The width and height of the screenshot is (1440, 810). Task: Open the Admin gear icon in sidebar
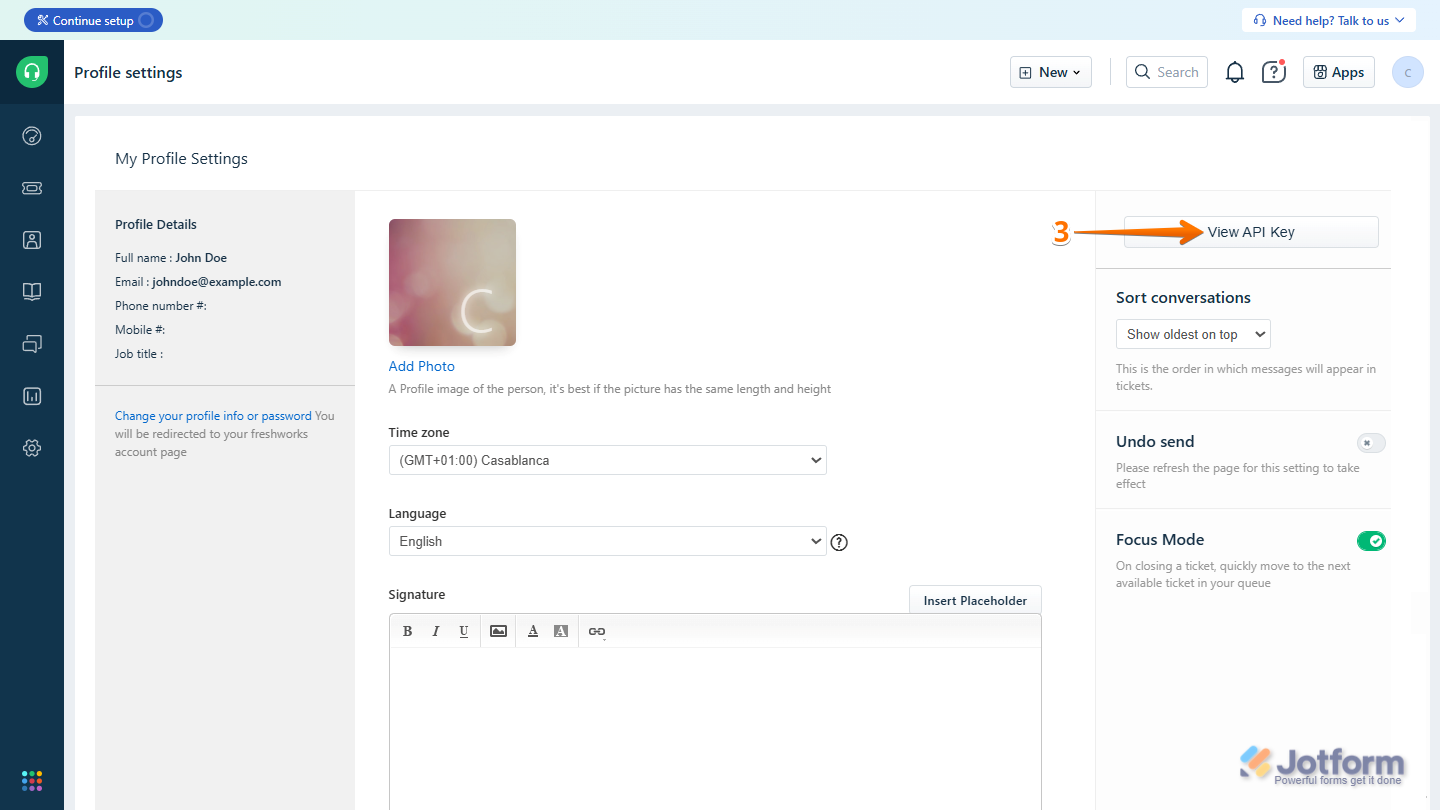[32, 448]
